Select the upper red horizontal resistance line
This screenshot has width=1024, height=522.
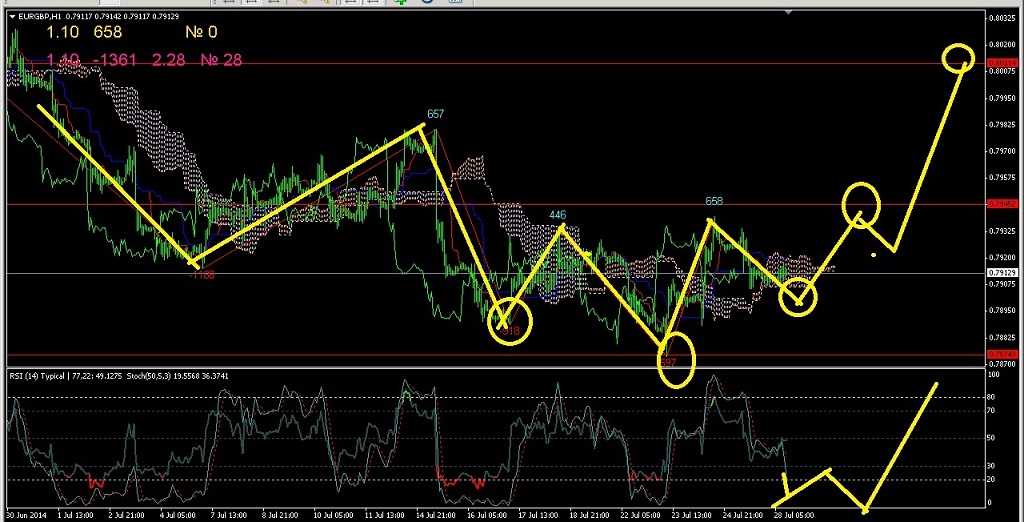point(500,63)
